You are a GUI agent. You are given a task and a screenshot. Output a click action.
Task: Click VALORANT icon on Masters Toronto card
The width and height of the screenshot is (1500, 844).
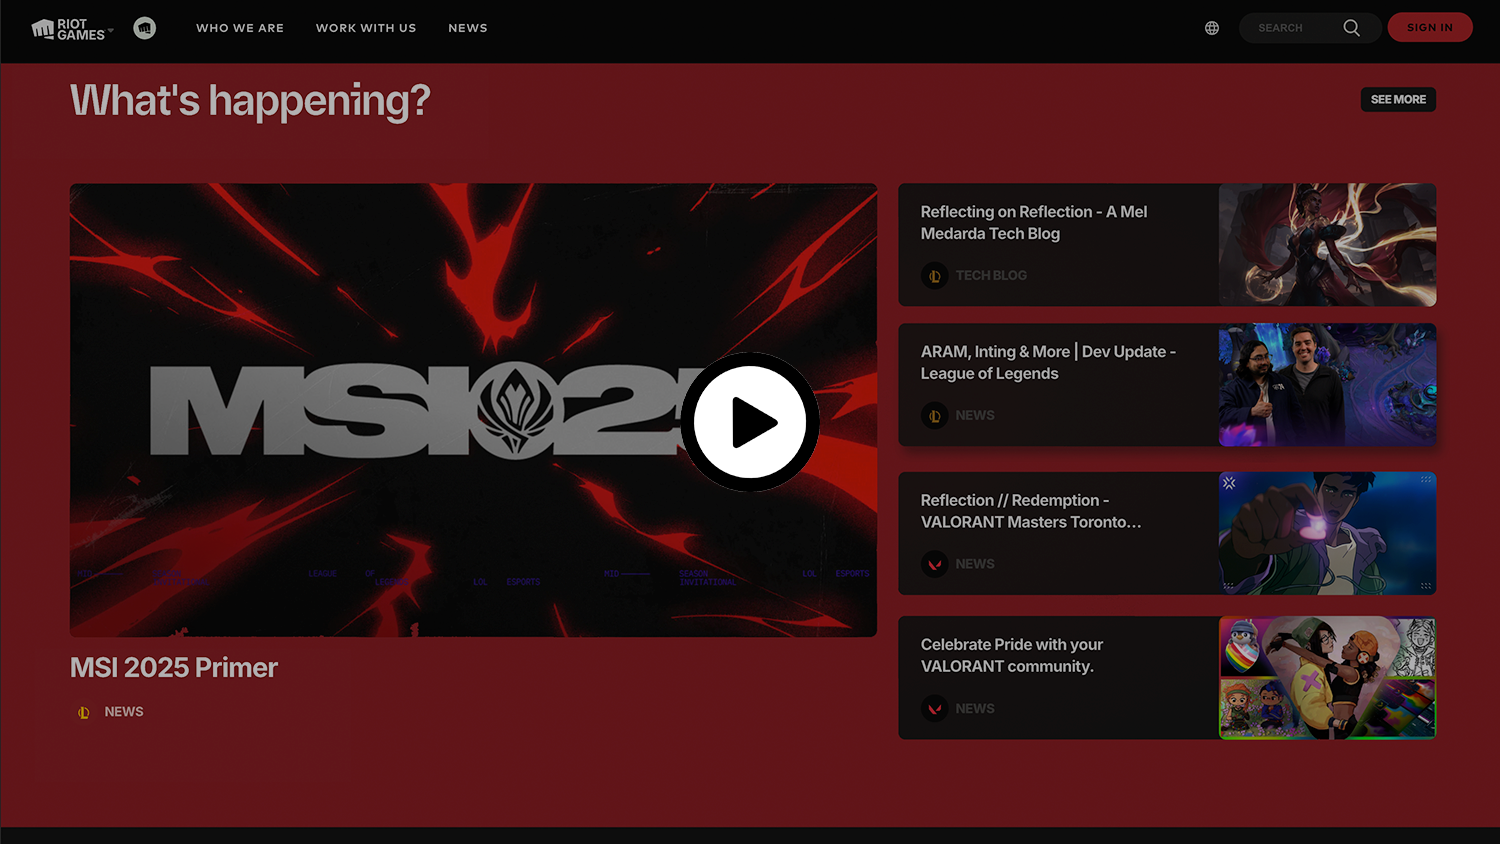[x=935, y=564]
